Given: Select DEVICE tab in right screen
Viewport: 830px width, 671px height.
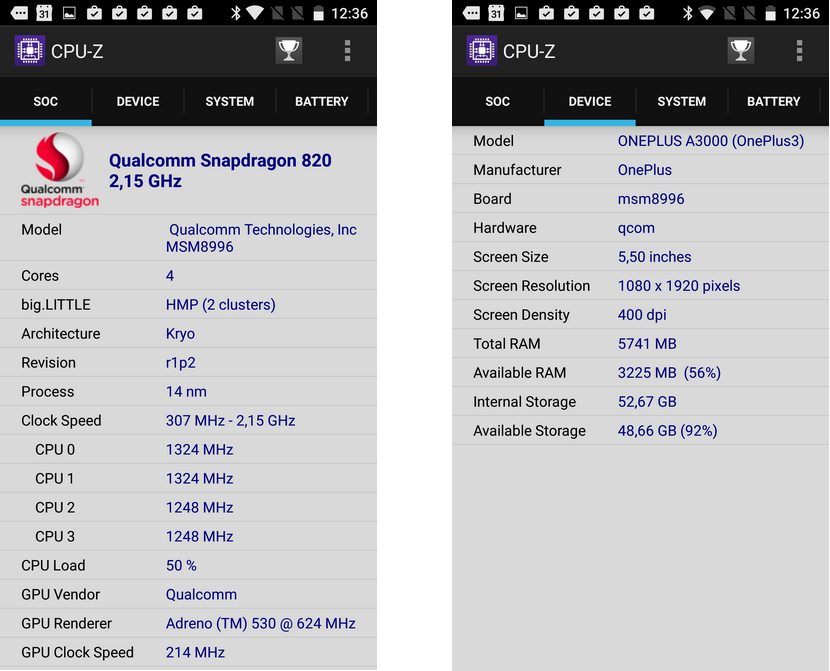Looking at the screenshot, I should [590, 101].
